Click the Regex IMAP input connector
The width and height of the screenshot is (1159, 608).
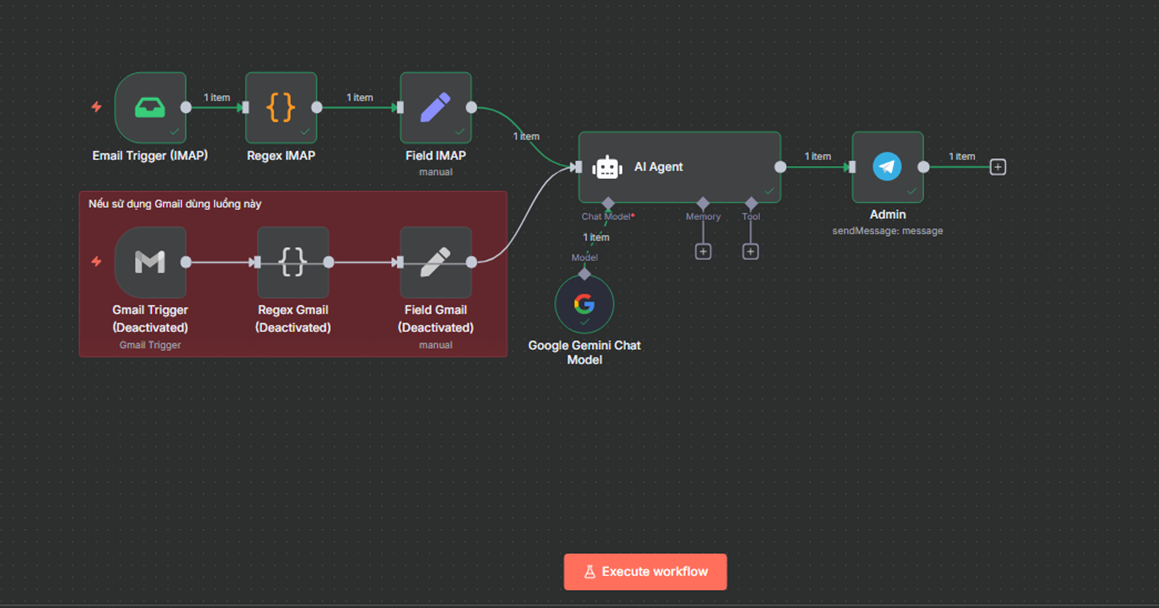pyautogui.click(x=245, y=108)
